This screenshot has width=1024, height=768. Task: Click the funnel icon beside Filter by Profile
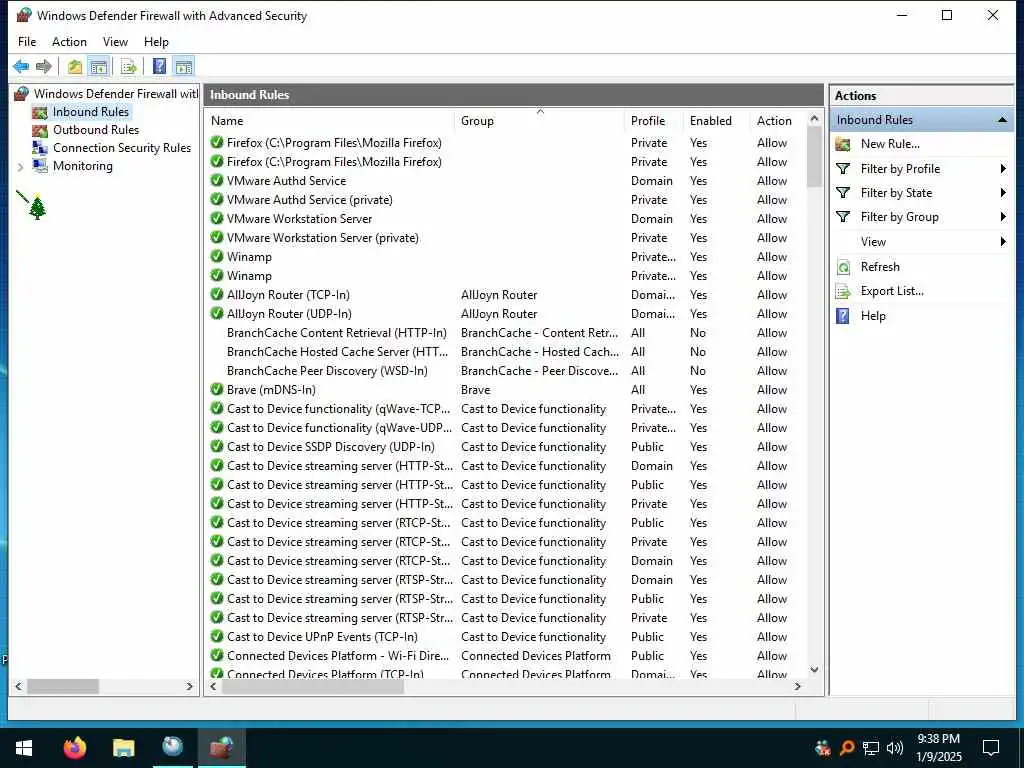pos(843,169)
